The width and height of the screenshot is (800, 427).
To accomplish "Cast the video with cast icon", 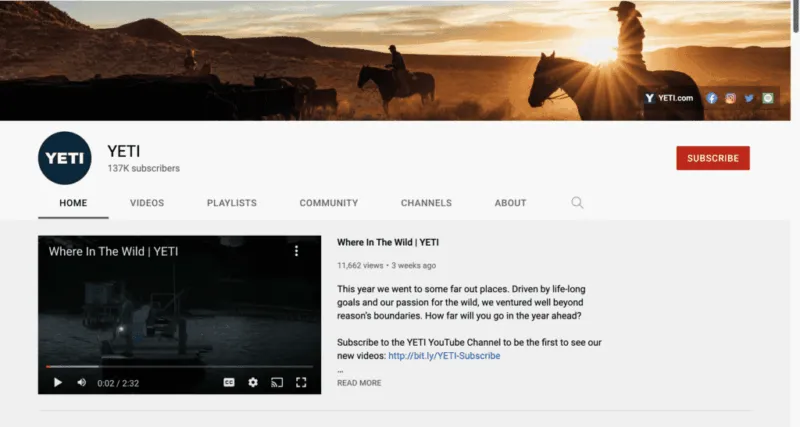I will (277, 383).
